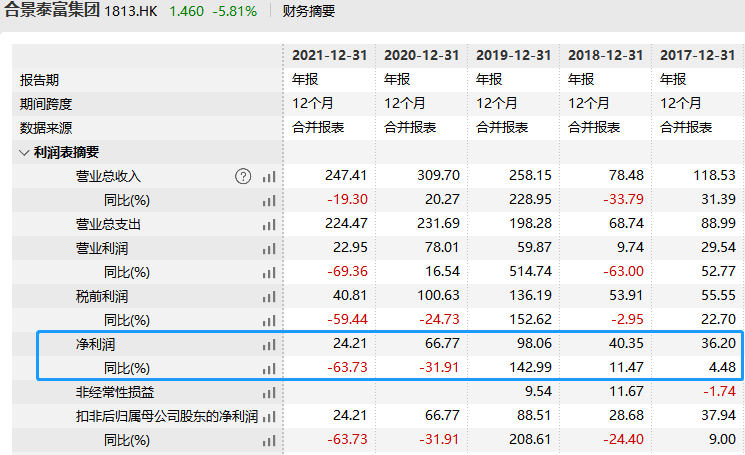Click the 期间跨度 row label
The image size is (745, 455).
(46, 104)
